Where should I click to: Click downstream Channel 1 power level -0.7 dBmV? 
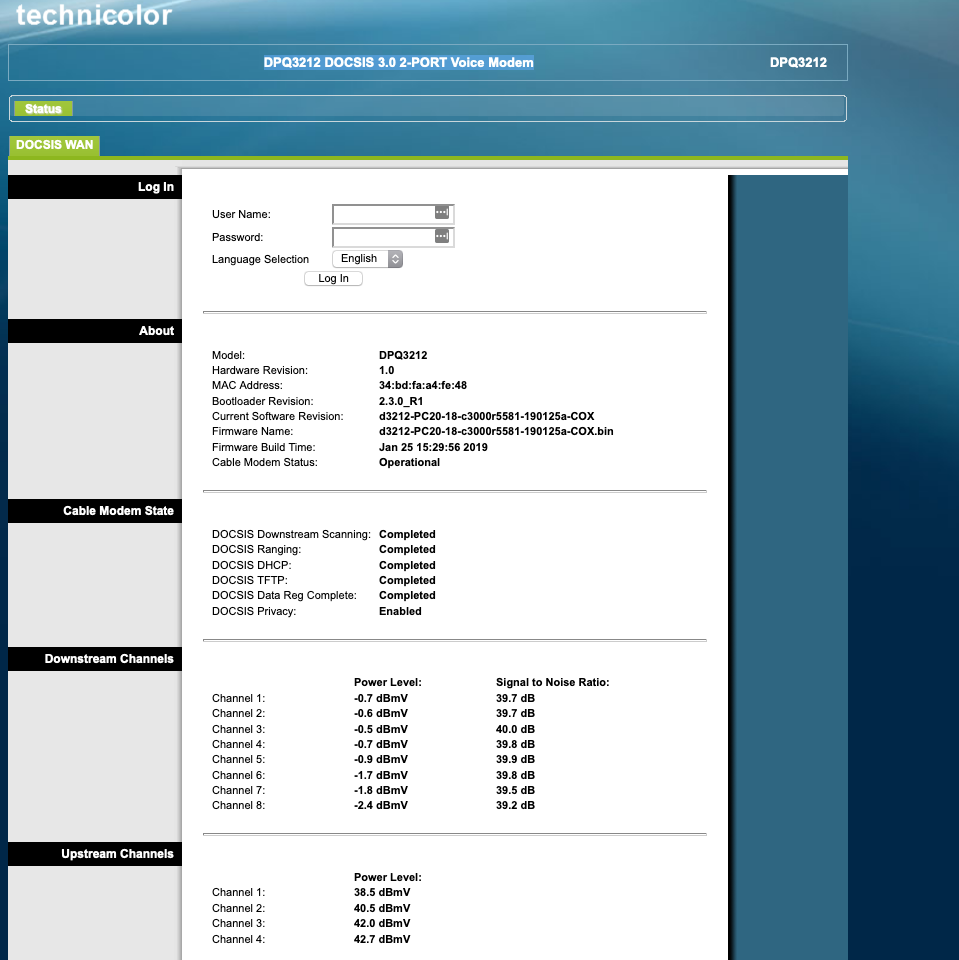(x=380, y=698)
